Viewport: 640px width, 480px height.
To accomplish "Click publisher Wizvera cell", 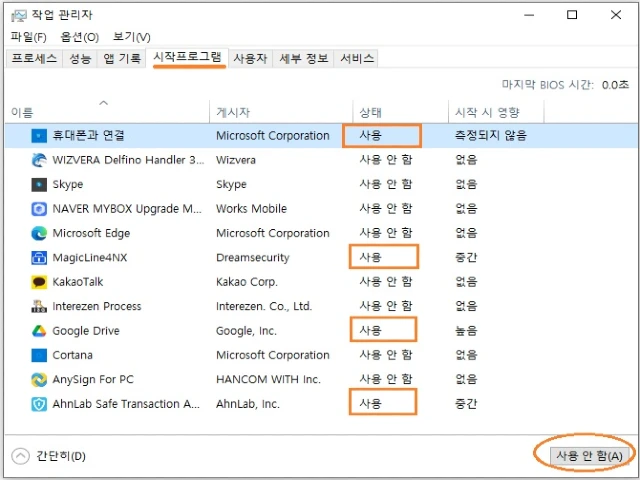I will point(236,160).
